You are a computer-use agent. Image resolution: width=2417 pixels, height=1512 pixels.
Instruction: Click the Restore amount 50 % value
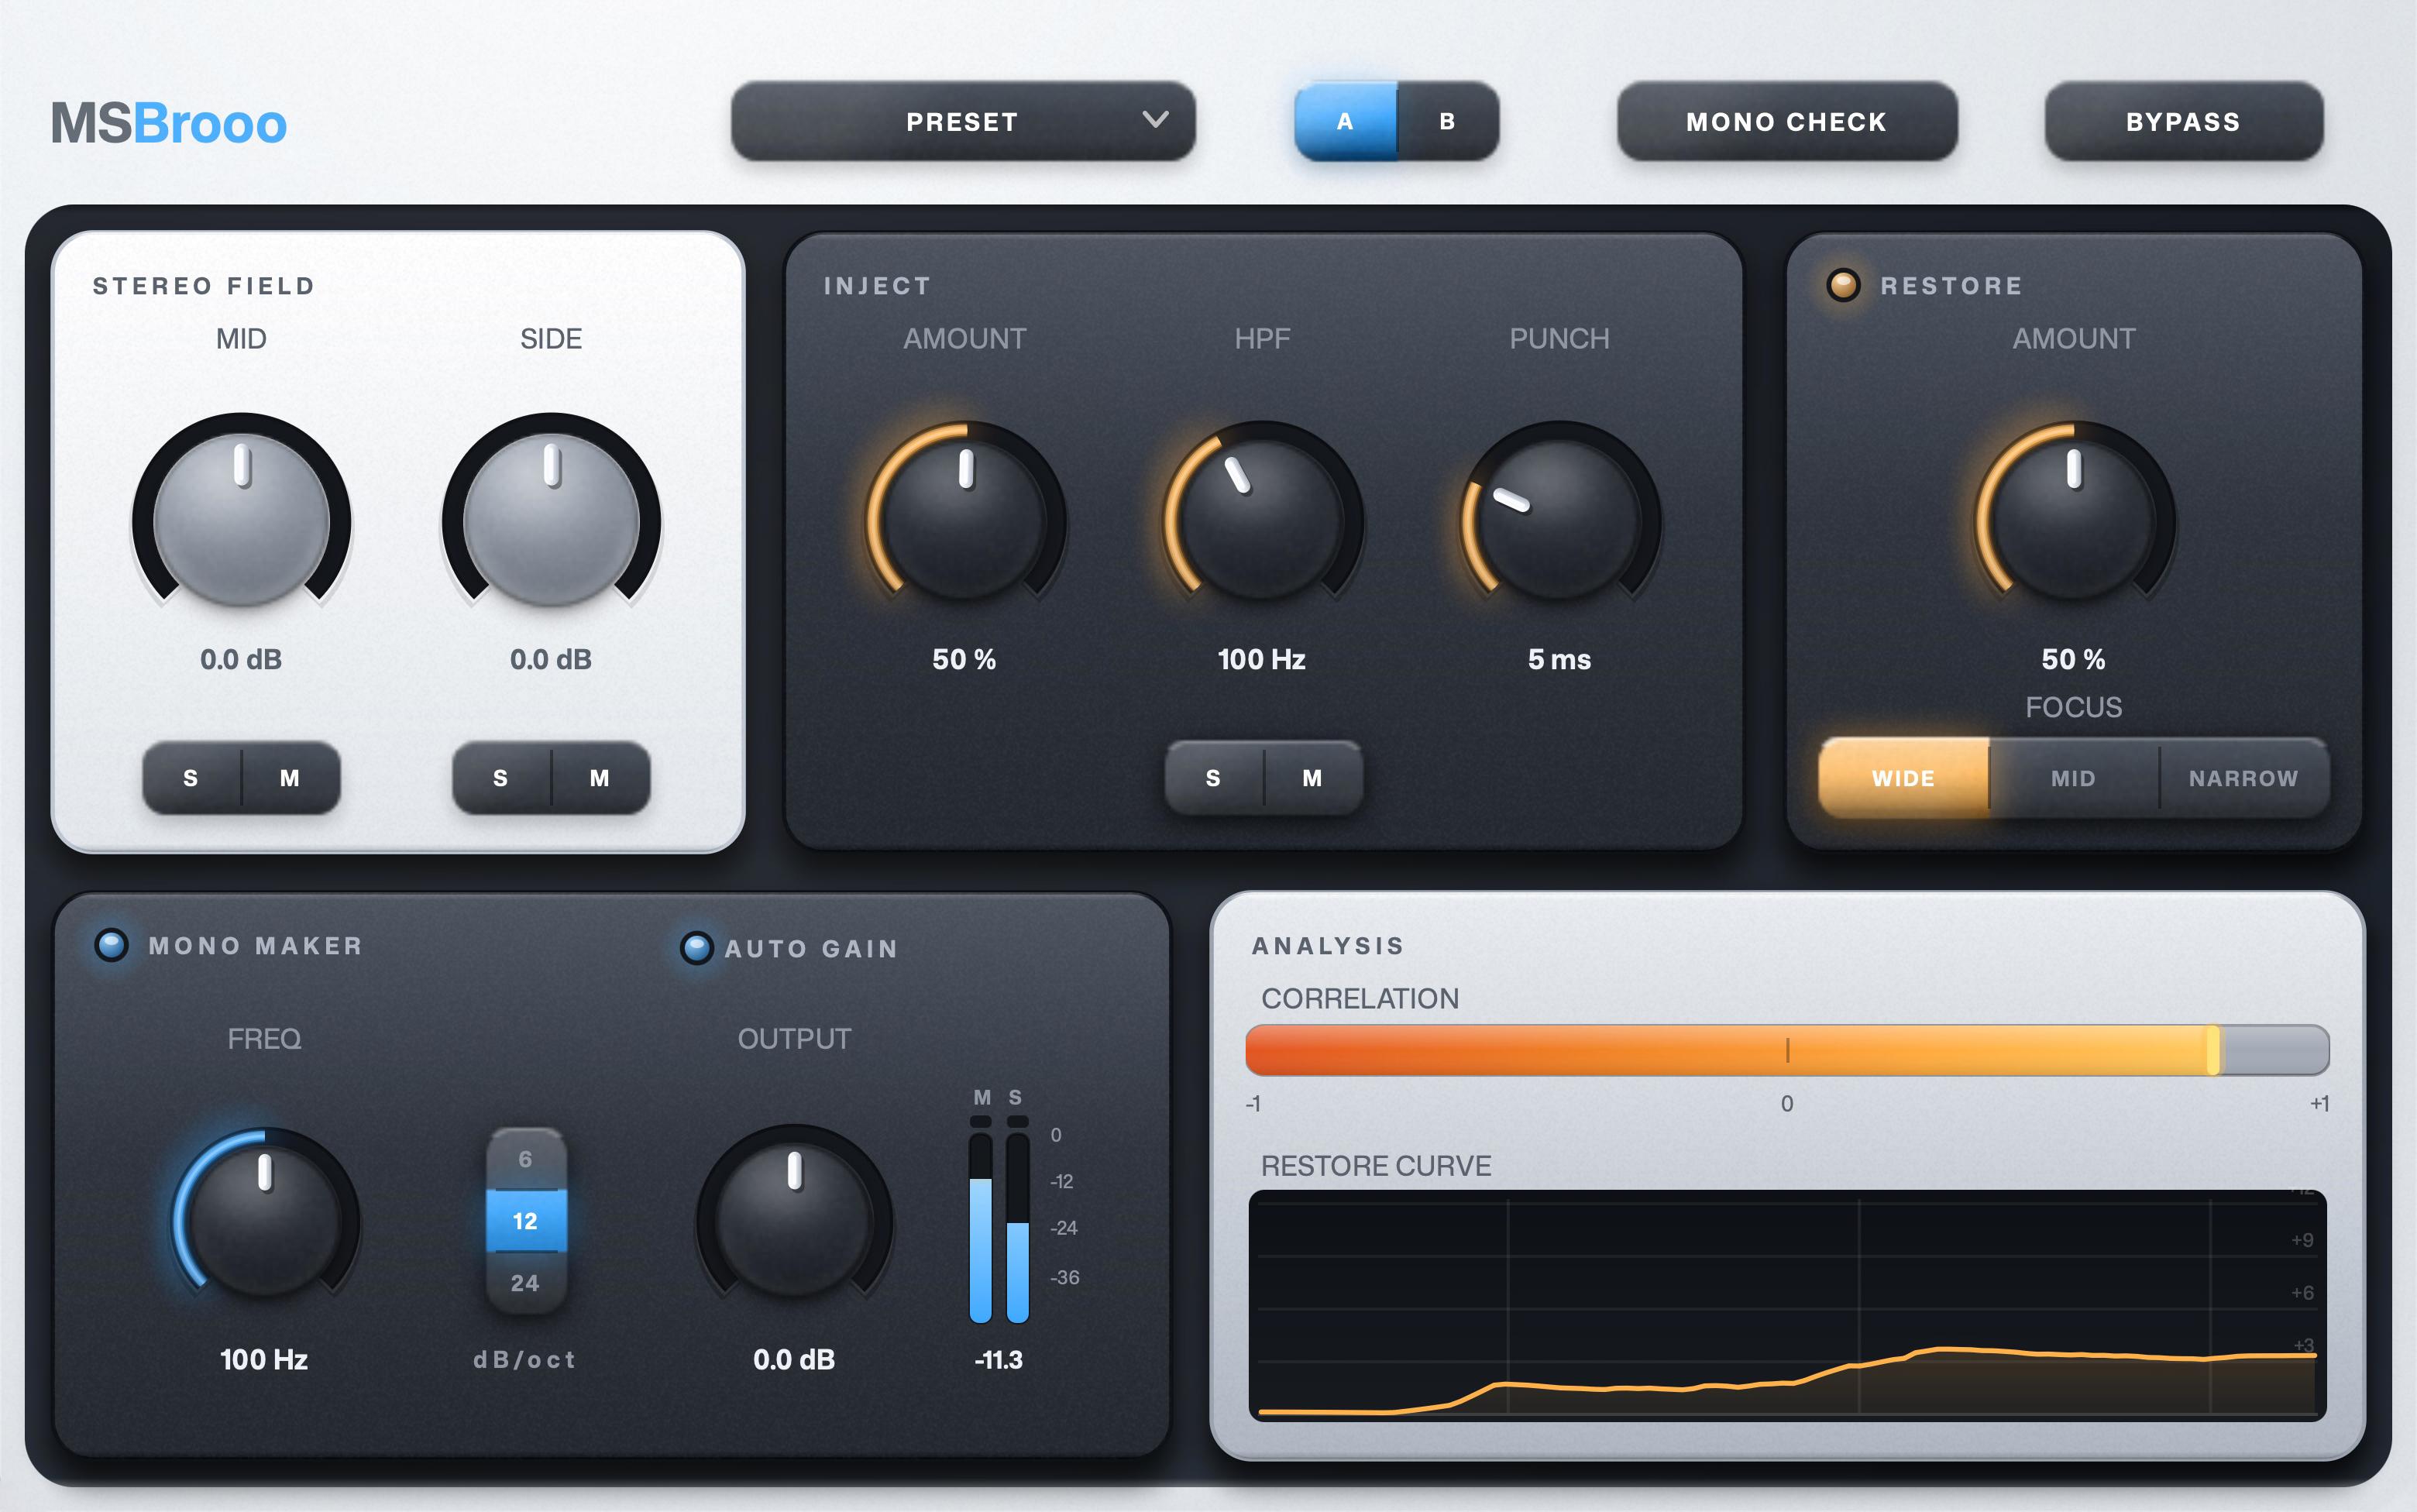point(2074,660)
